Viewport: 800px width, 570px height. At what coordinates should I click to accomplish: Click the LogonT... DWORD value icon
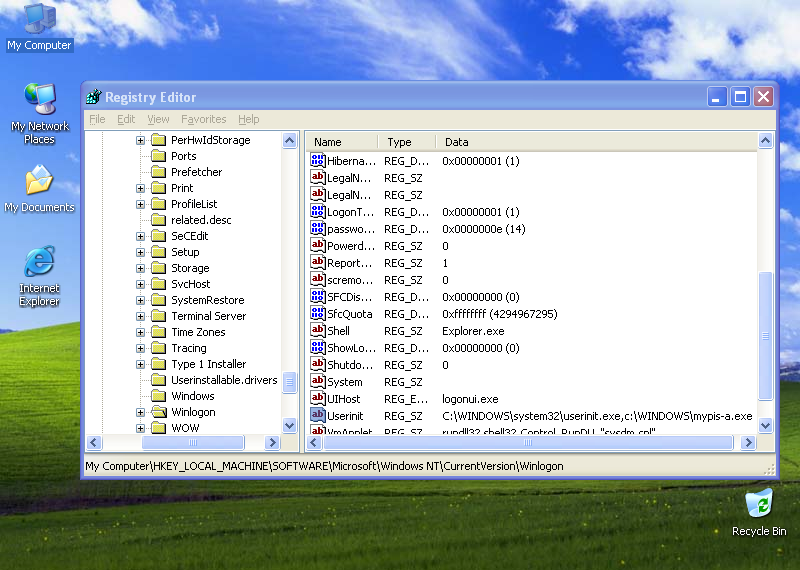click(x=317, y=211)
